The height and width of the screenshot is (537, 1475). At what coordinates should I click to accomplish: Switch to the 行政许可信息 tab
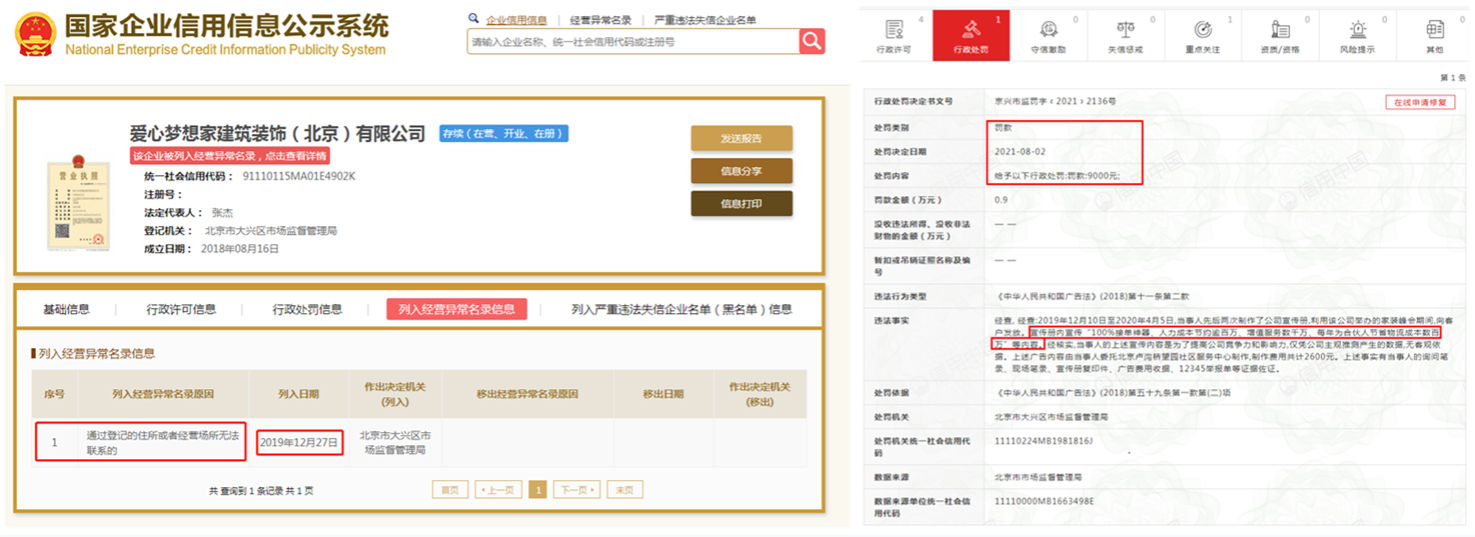(x=181, y=309)
